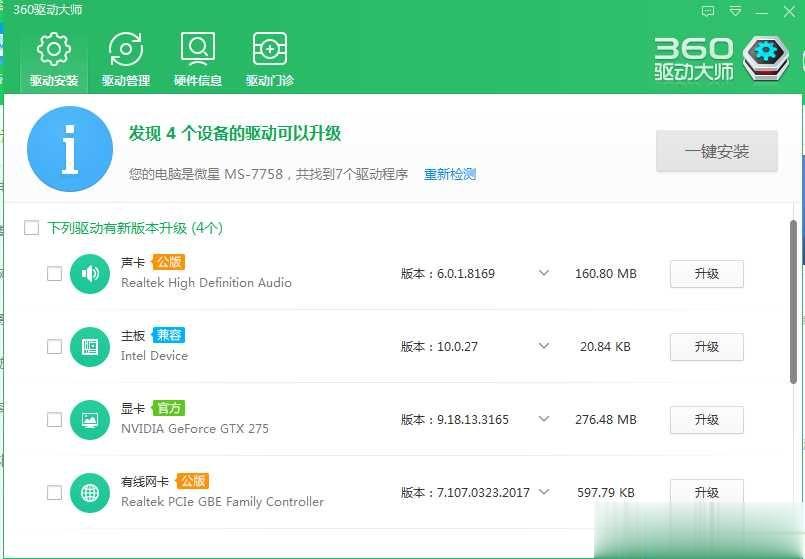This screenshot has width=805, height=559.
Task: Expand version dropdown for 6.0.1.8169
Action: click(x=544, y=273)
